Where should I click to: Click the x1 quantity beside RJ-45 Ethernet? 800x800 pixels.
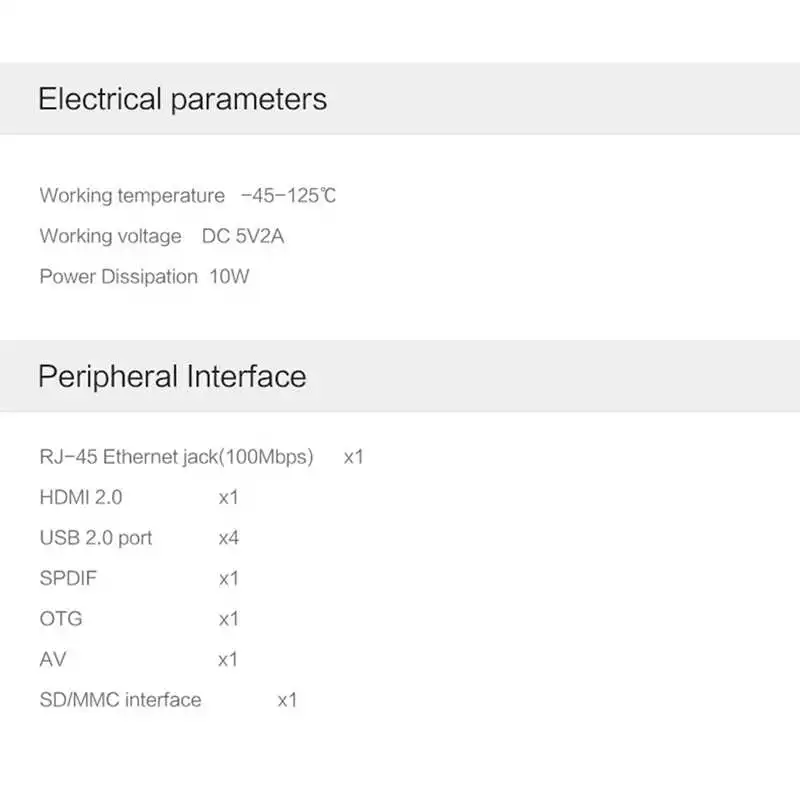point(354,457)
